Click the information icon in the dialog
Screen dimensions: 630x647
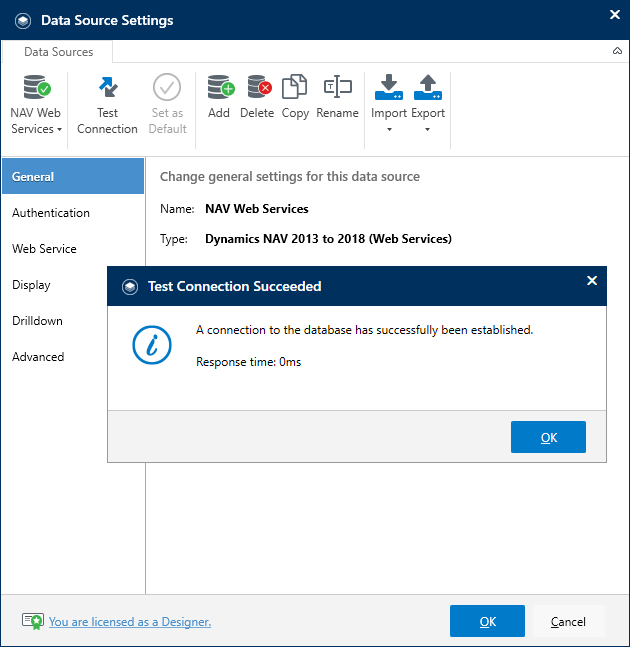(152, 345)
